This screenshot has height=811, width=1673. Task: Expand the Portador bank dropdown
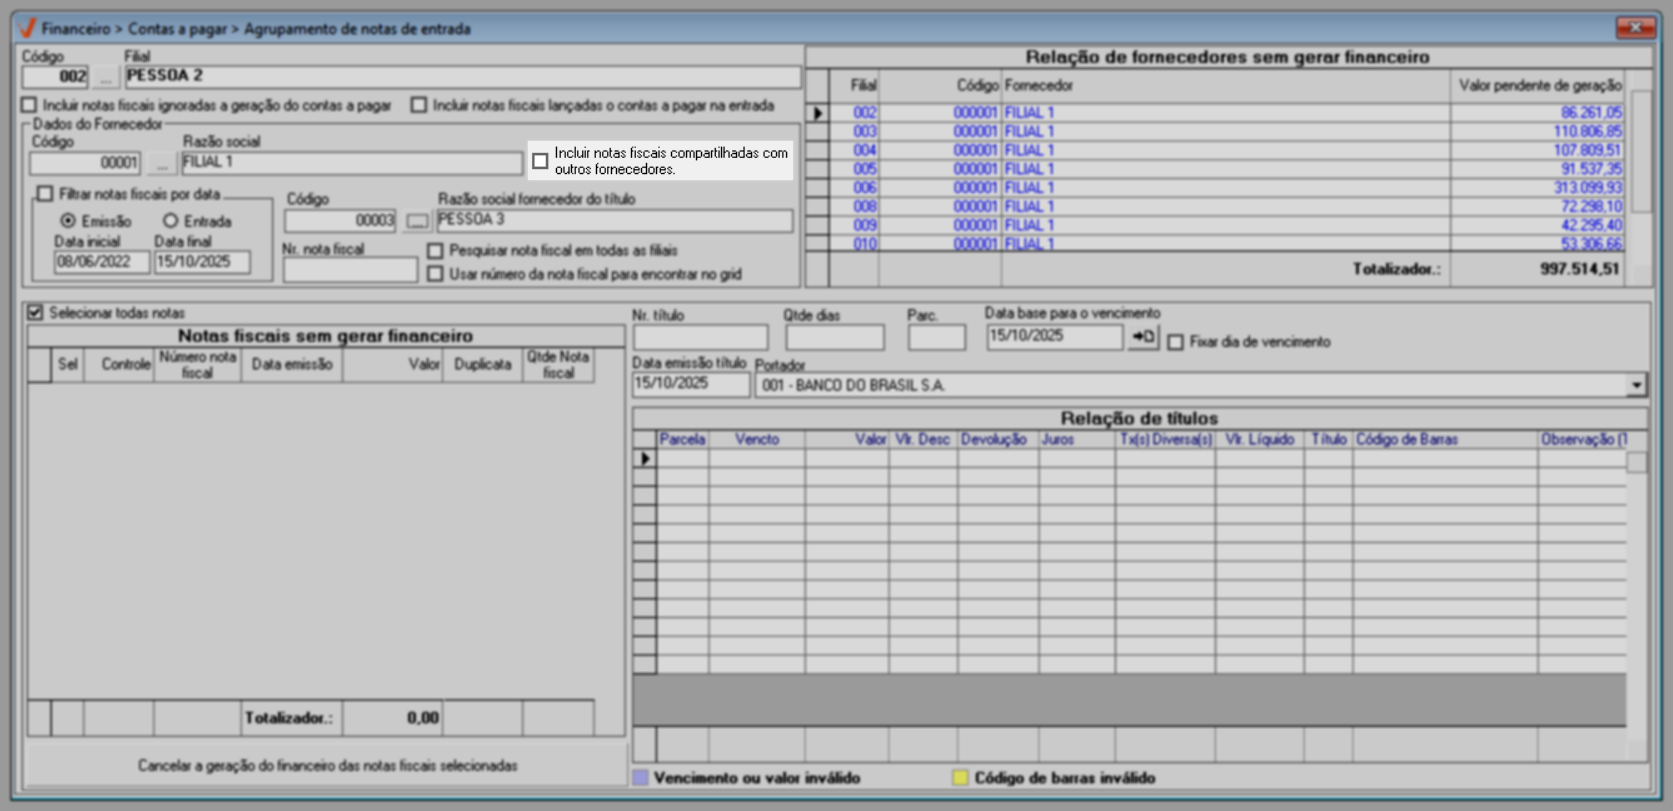click(1636, 385)
